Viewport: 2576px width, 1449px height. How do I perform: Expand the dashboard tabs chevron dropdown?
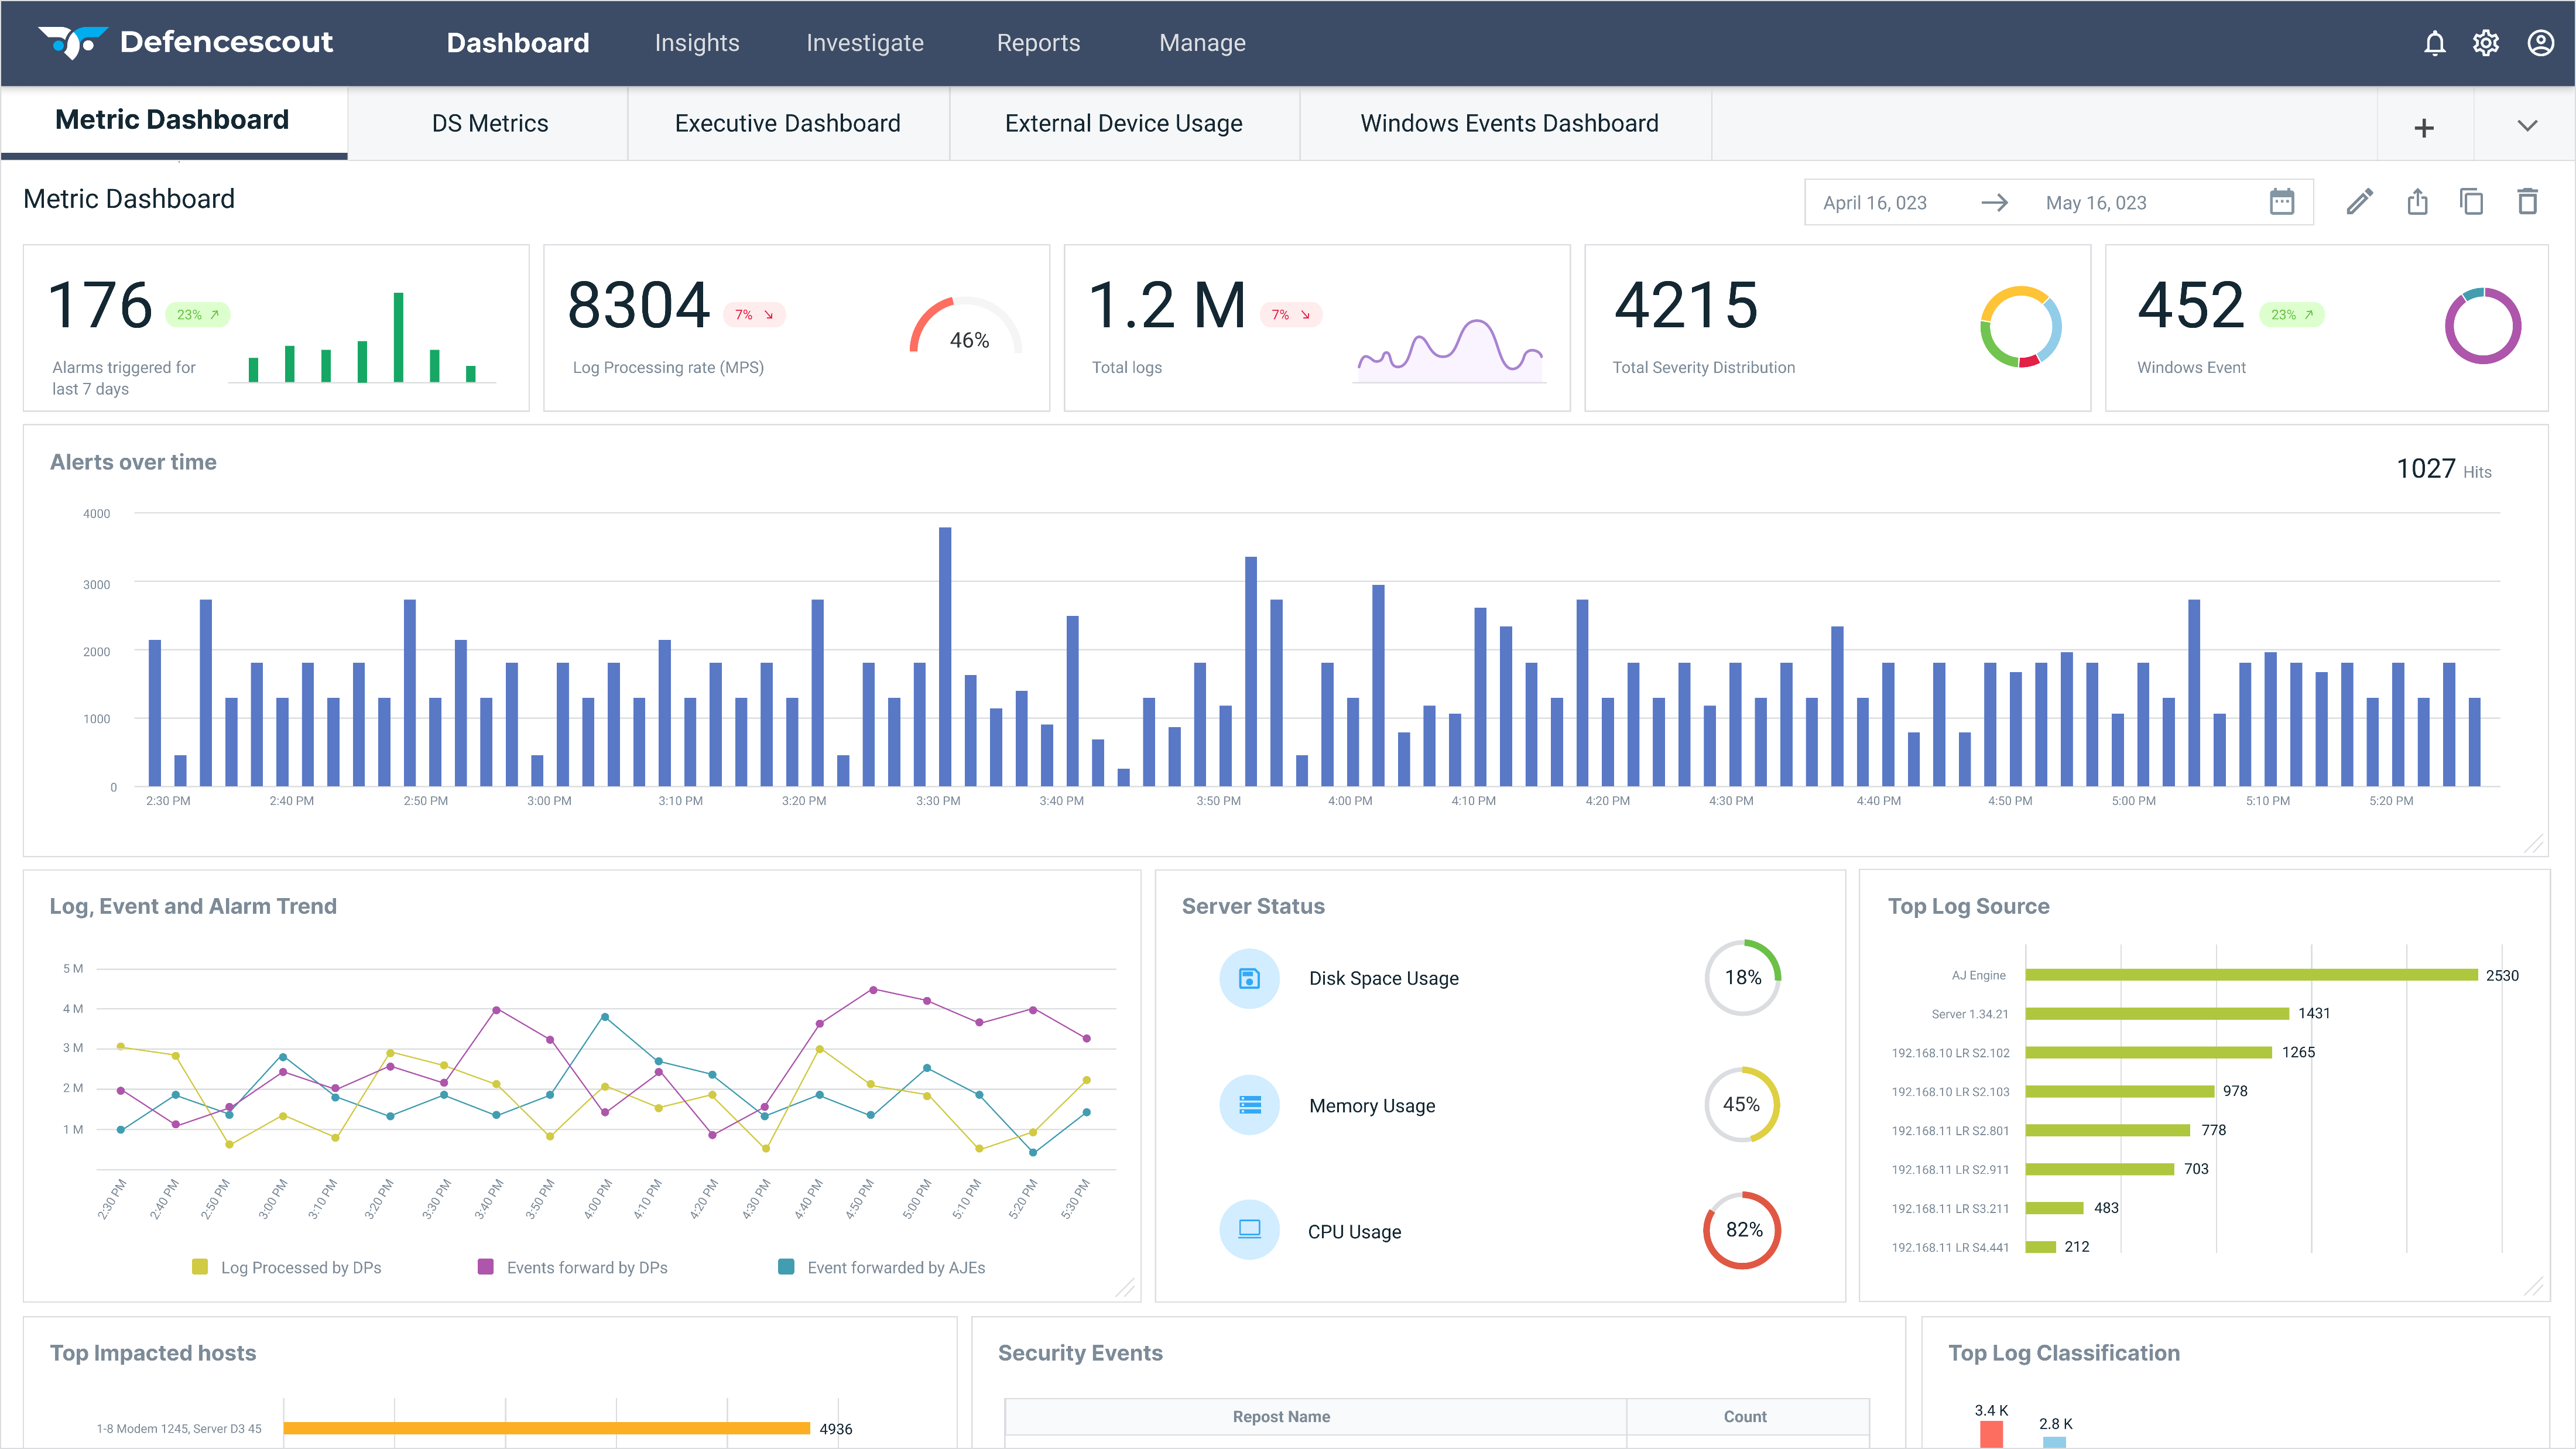pyautogui.click(x=2527, y=126)
